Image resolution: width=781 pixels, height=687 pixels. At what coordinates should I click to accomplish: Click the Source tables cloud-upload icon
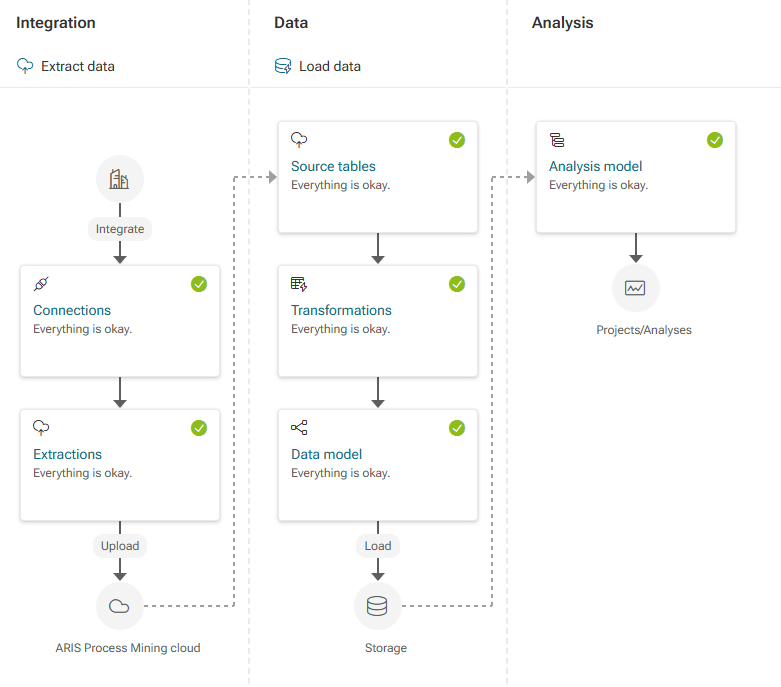coord(299,139)
